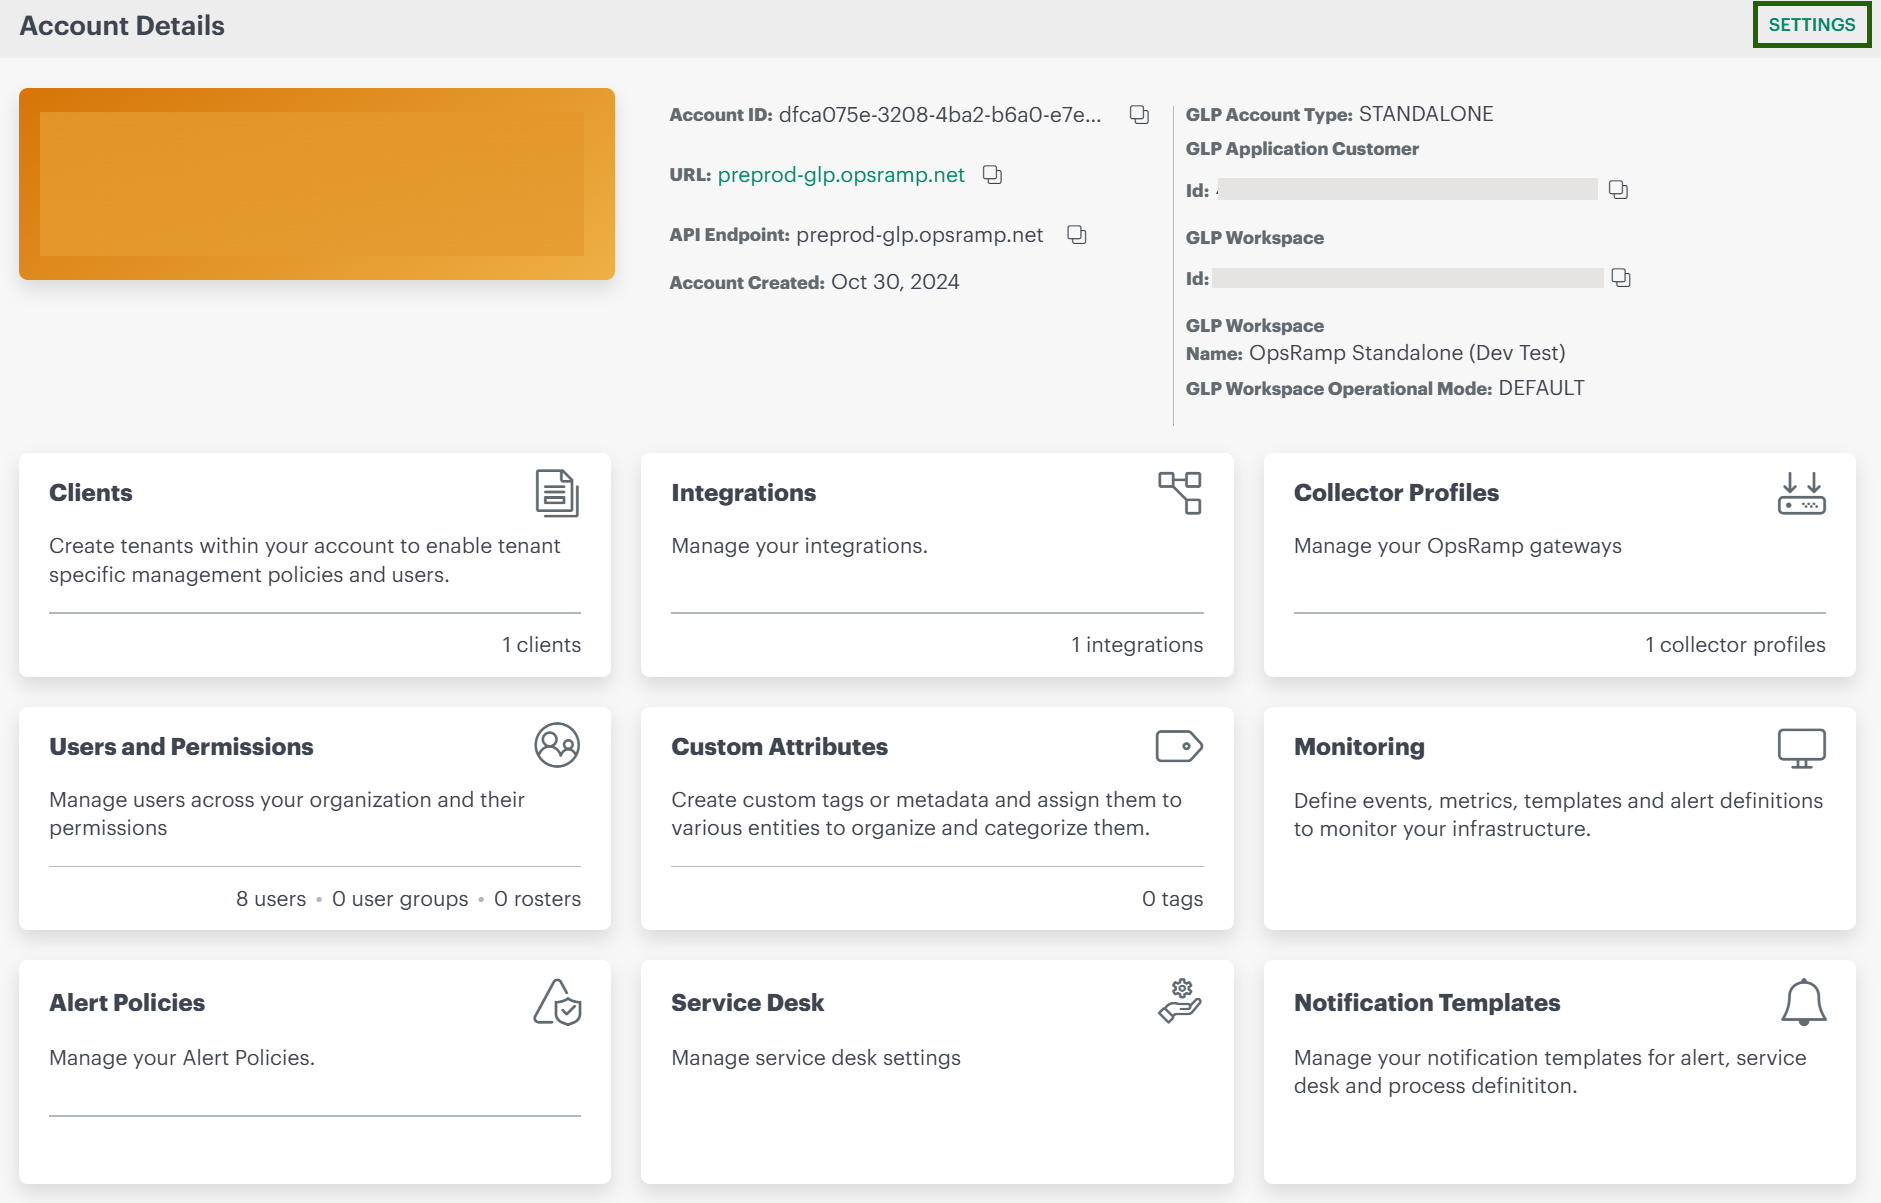Click the Monitoring screen icon
Image resolution: width=1881 pixels, height=1203 pixels.
pos(1801,747)
